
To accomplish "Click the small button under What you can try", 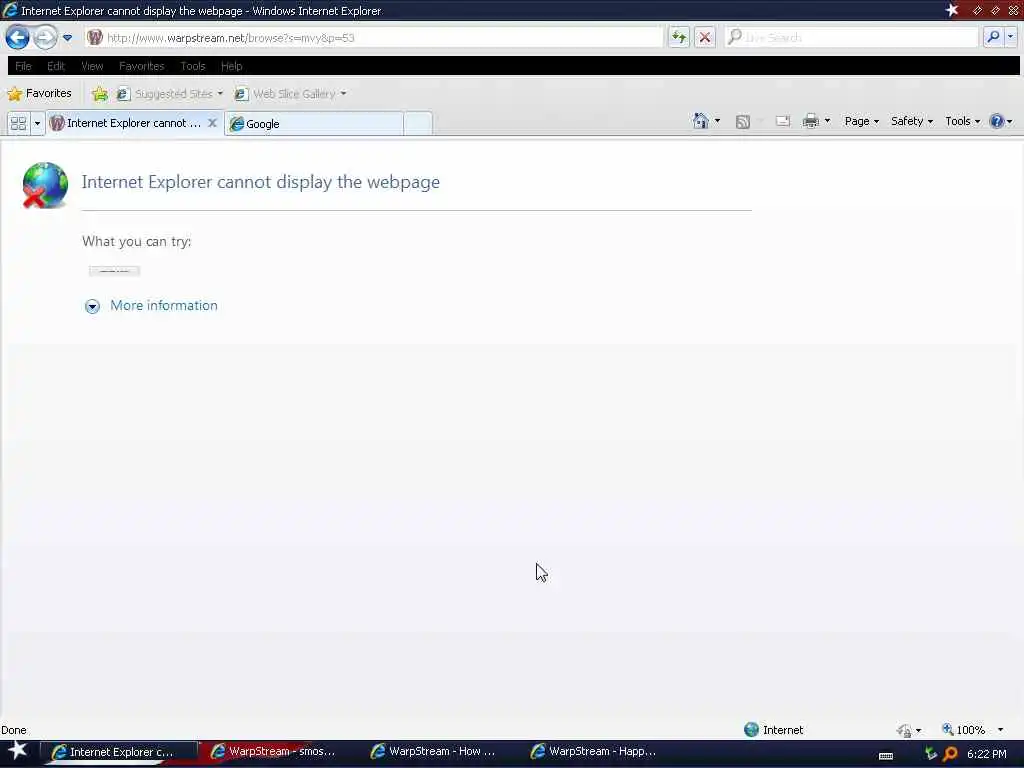I will tap(114, 271).
